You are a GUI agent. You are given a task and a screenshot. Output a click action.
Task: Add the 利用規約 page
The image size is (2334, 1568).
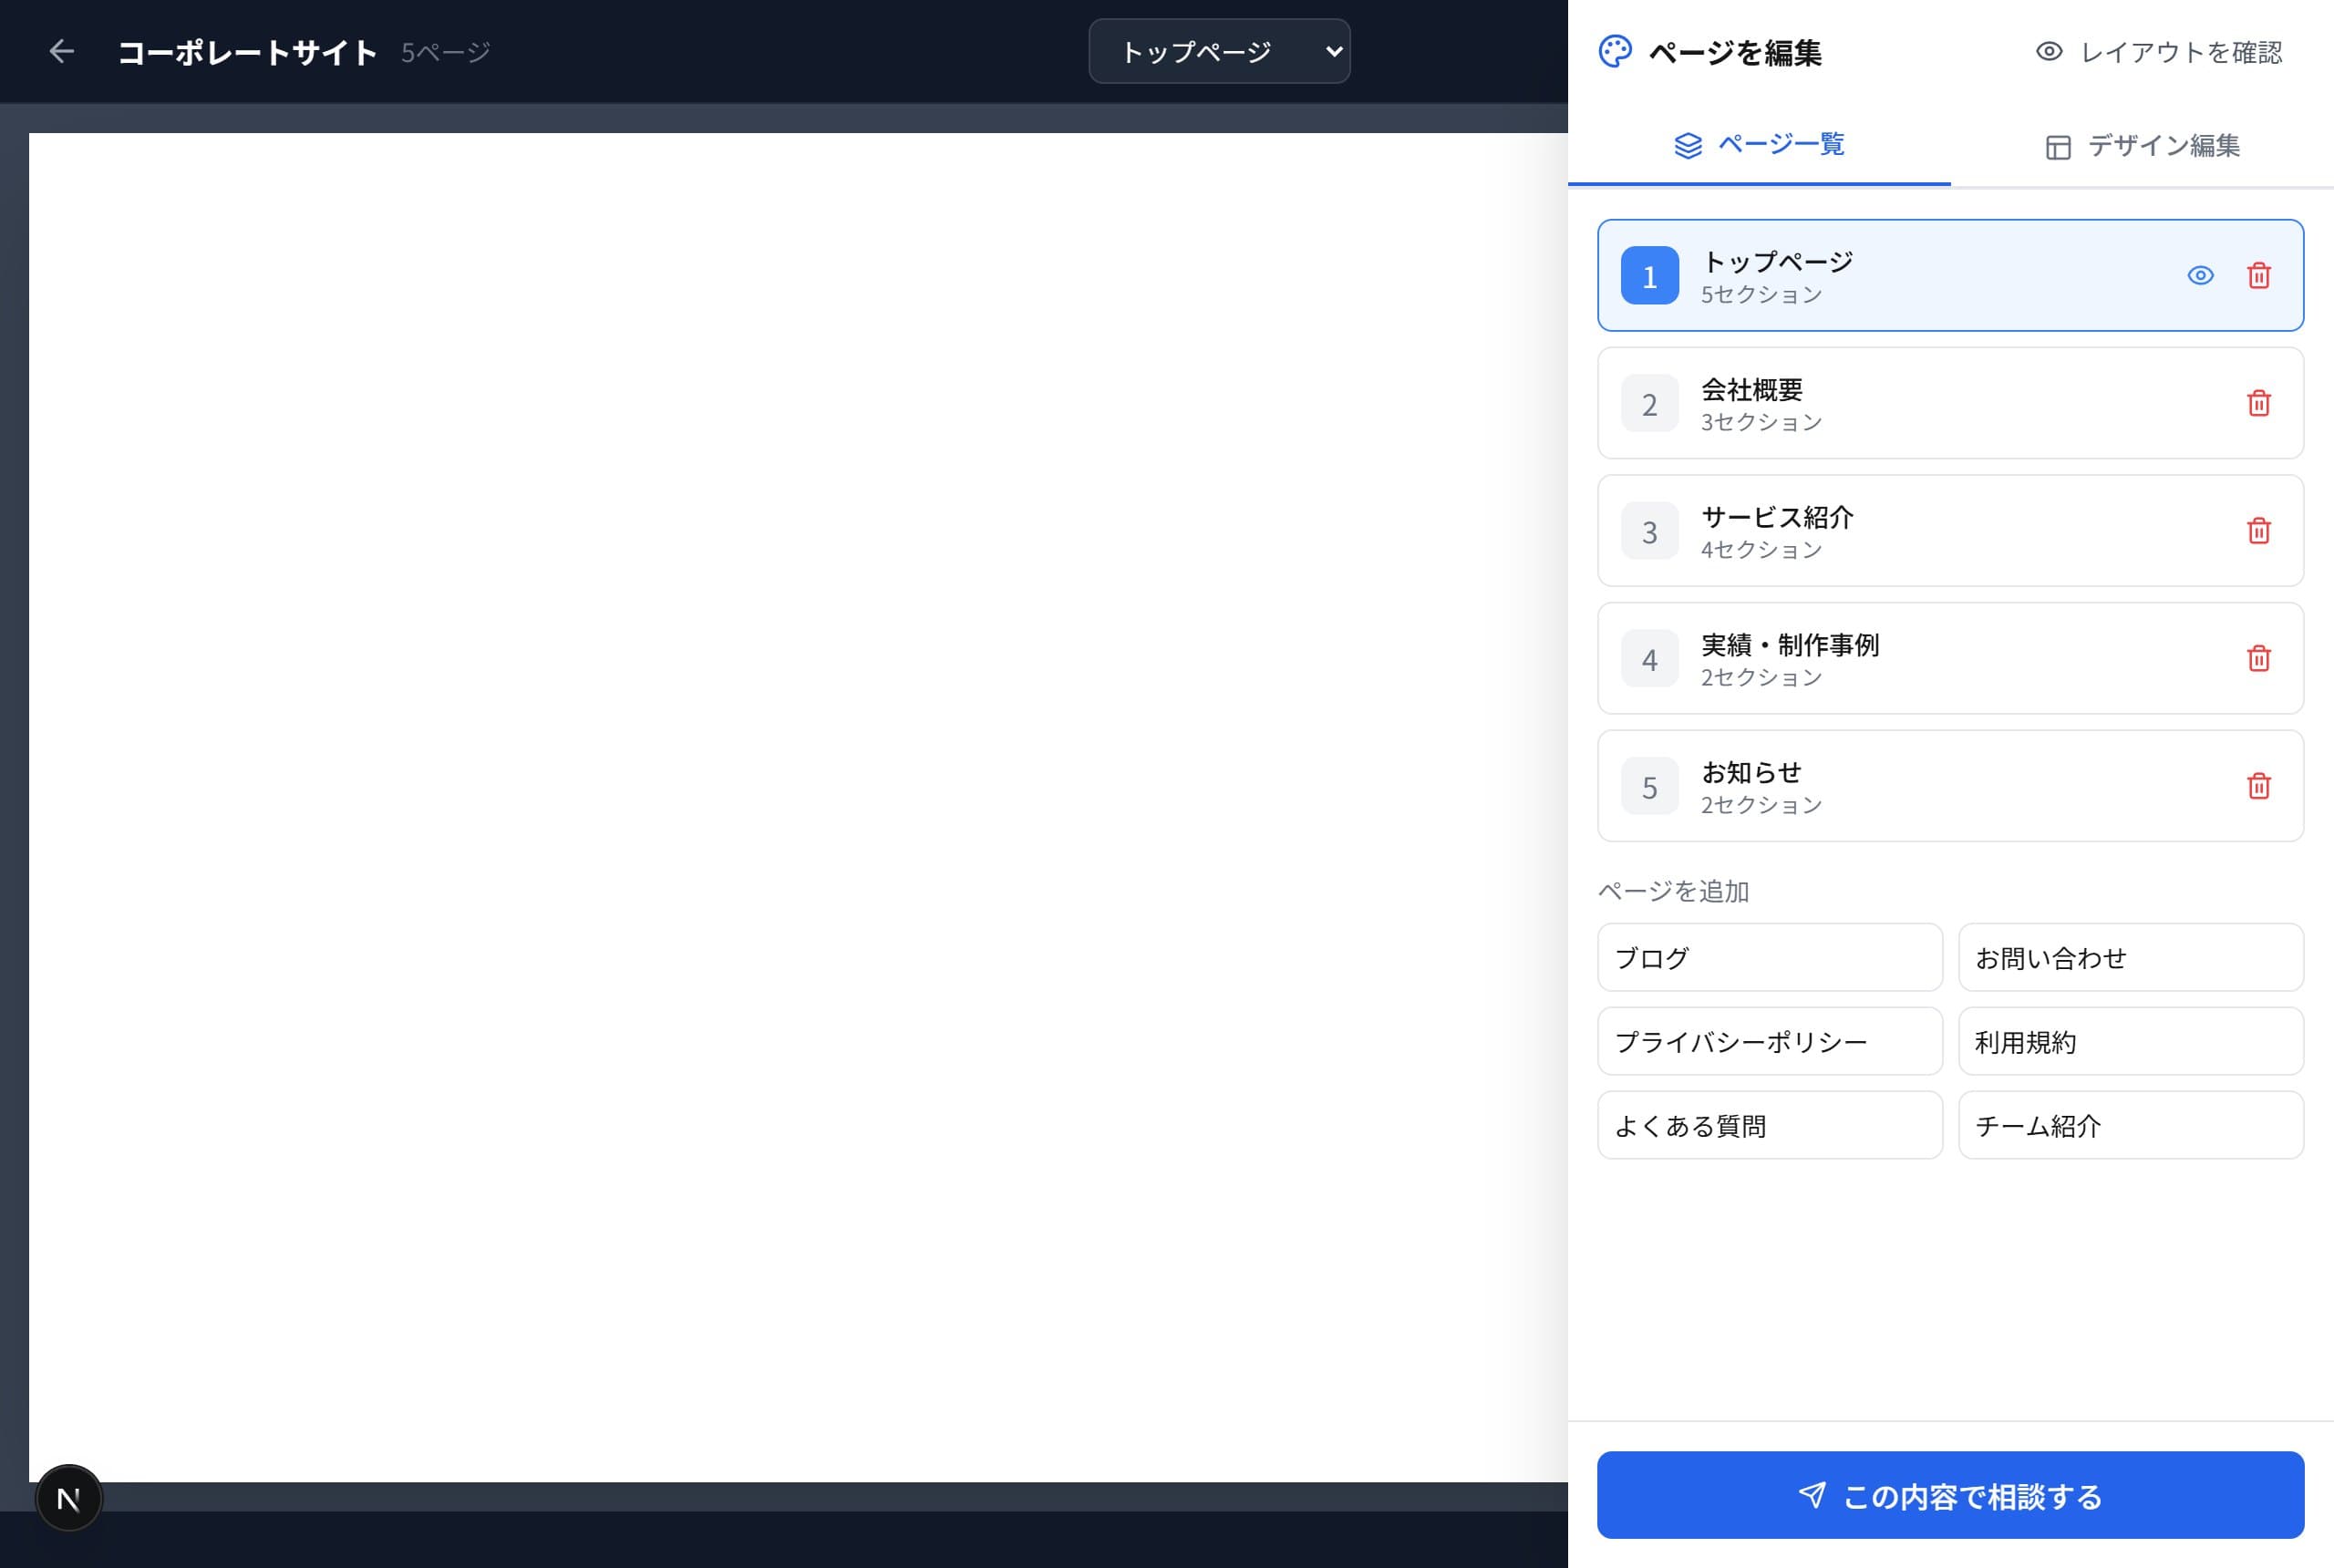click(2131, 1042)
